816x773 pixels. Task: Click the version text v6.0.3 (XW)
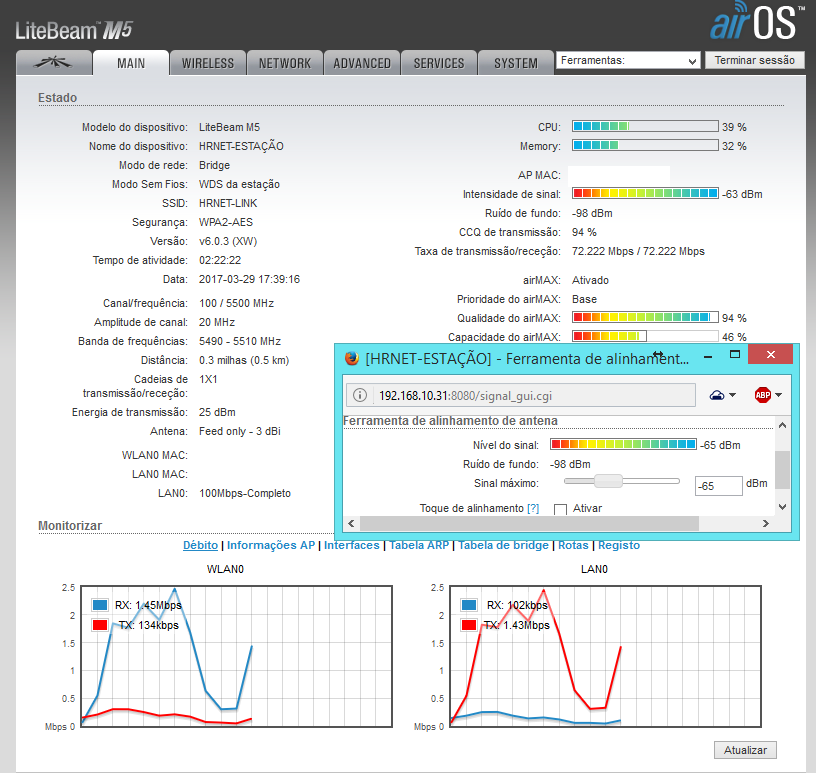(228, 241)
